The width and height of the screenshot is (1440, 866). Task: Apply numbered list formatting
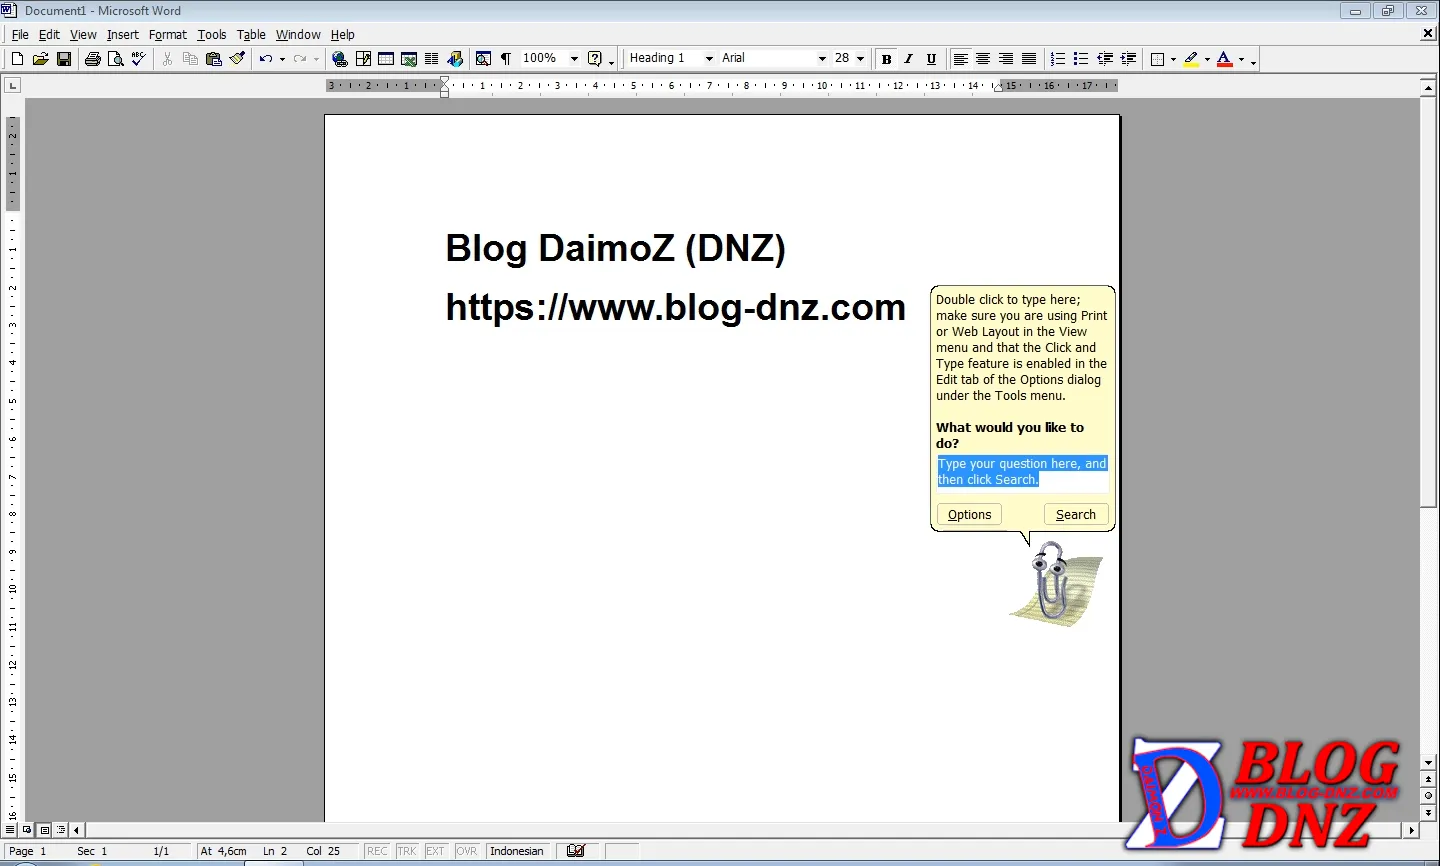click(x=1058, y=59)
